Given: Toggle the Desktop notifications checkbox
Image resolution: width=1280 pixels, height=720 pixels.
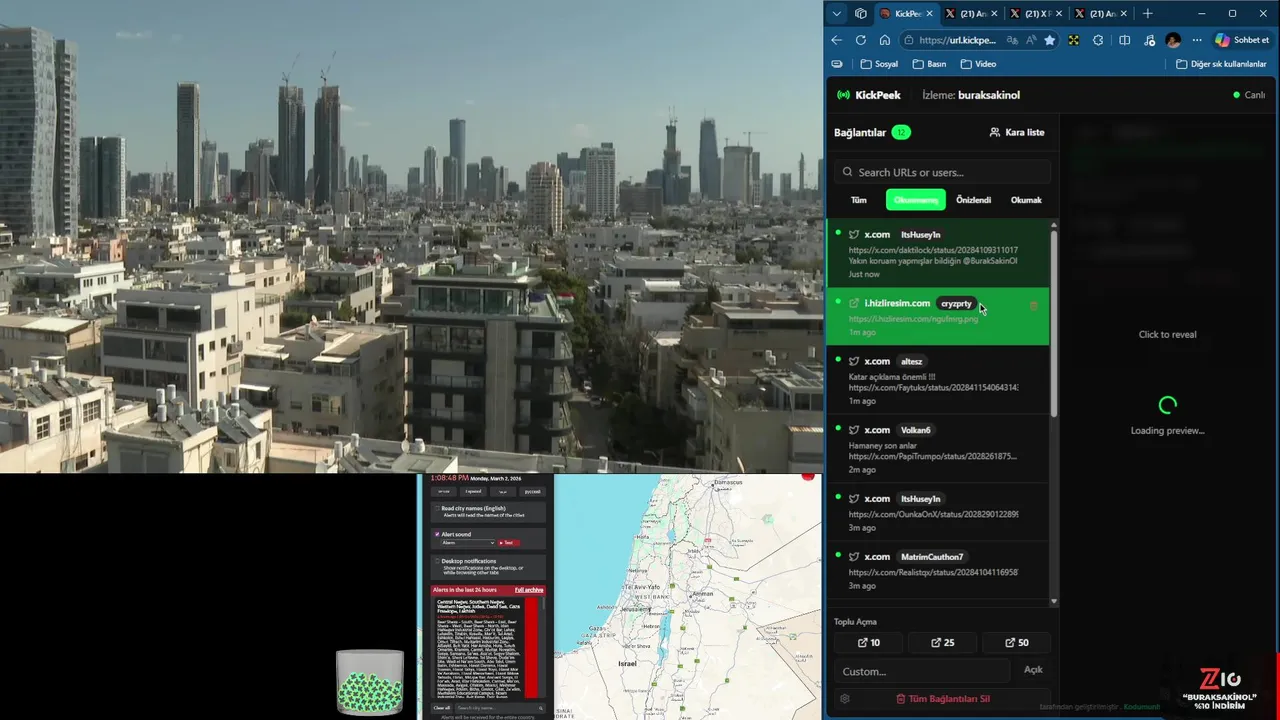Looking at the screenshot, I should pyautogui.click(x=437, y=561).
